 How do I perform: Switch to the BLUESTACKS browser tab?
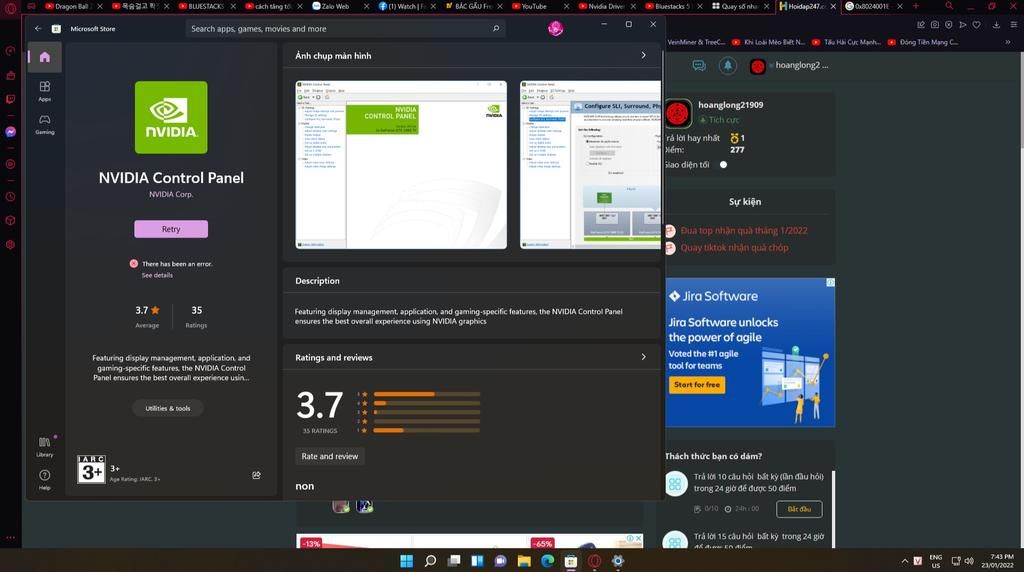coord(204,7)
